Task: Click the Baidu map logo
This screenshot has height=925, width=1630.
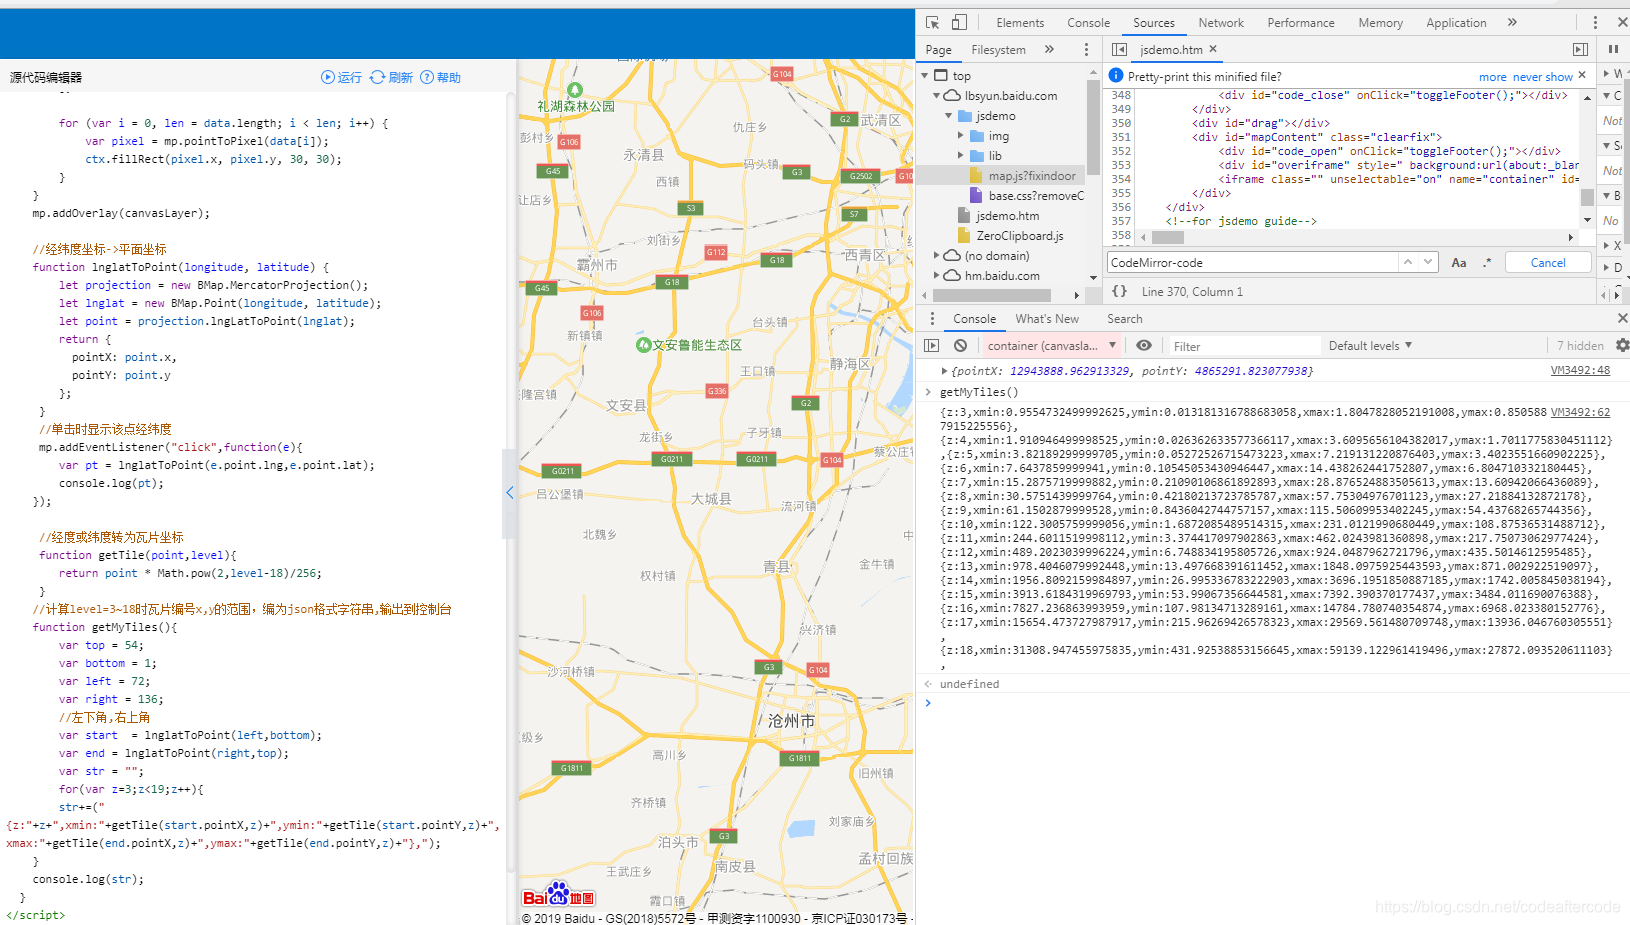Action: 558,894
